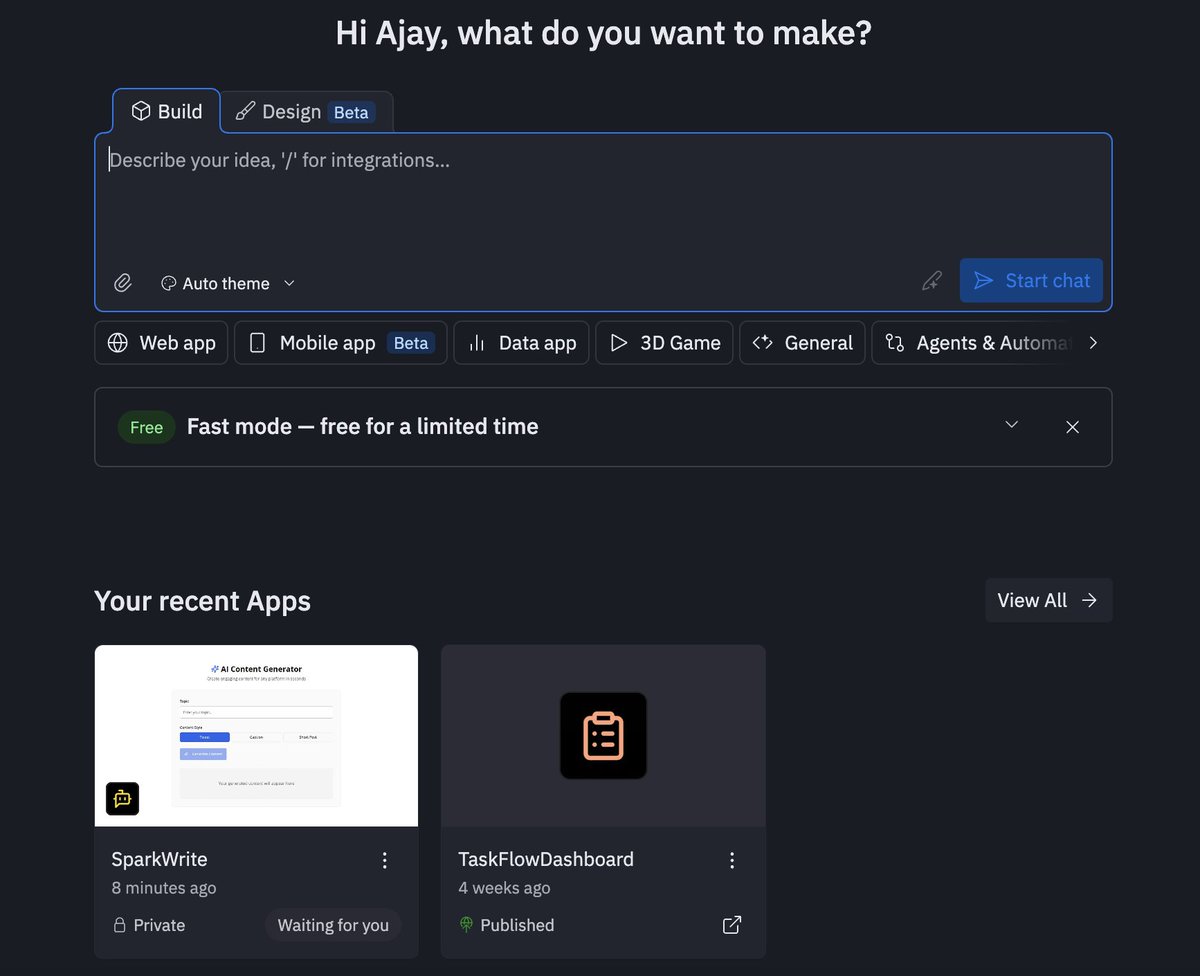Viewport: 1200px width, 976px height.
Task: Select the quill icon beside Start chat
Action: (x=931, y=281)
